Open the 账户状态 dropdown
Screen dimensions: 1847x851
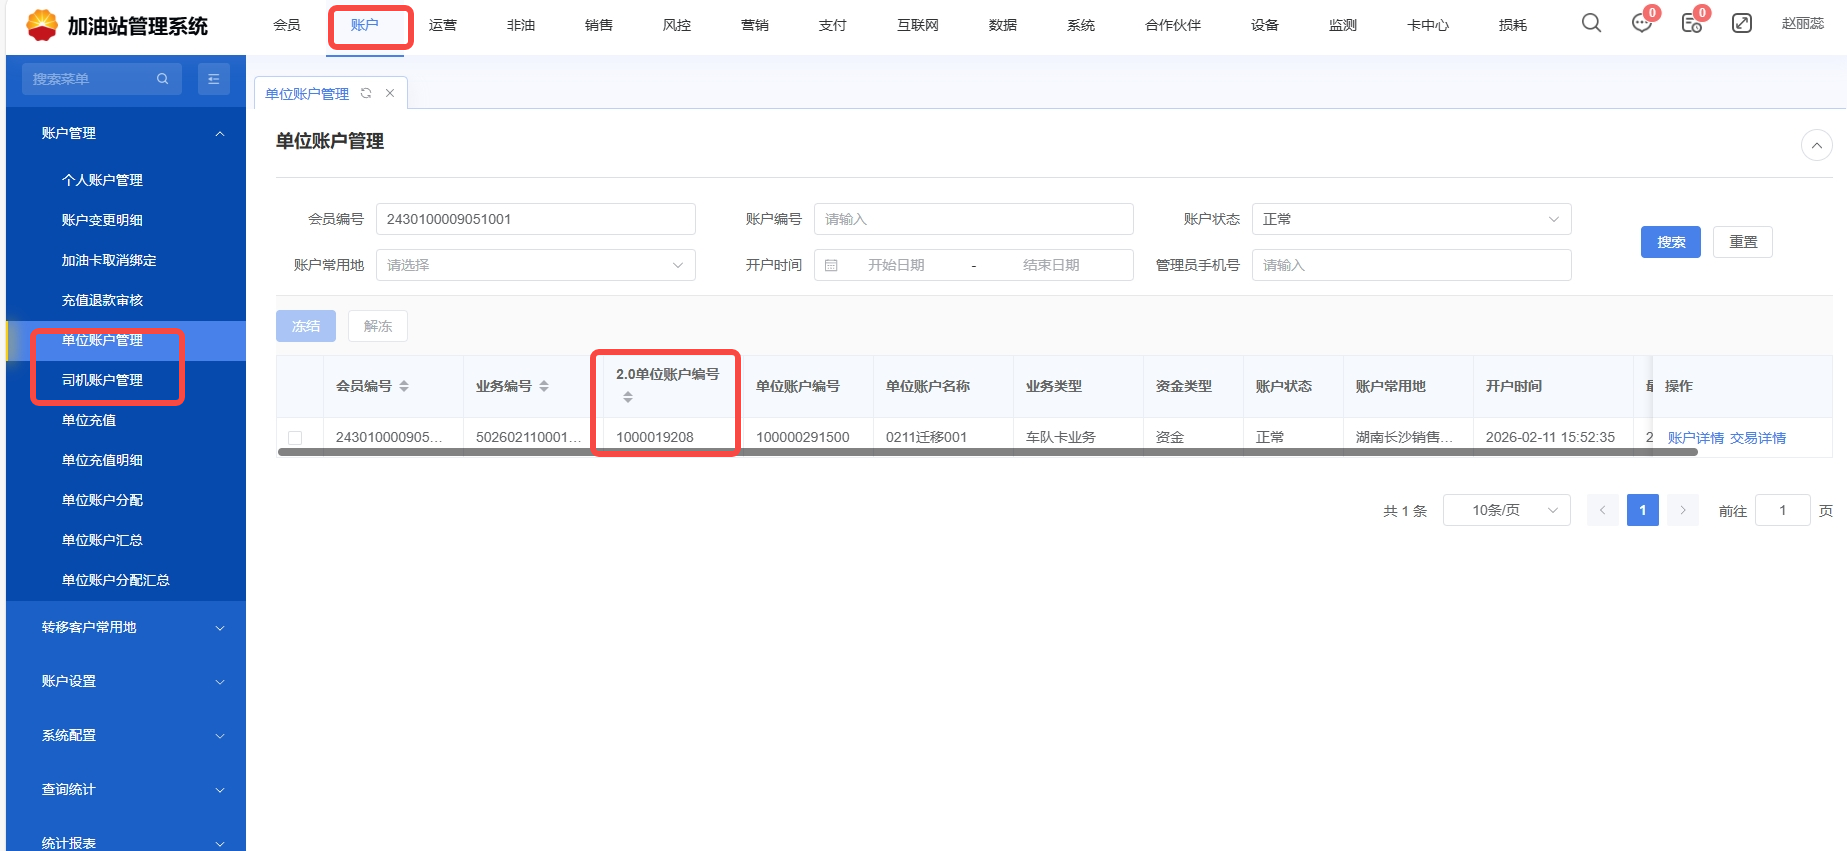point(1410,219)
